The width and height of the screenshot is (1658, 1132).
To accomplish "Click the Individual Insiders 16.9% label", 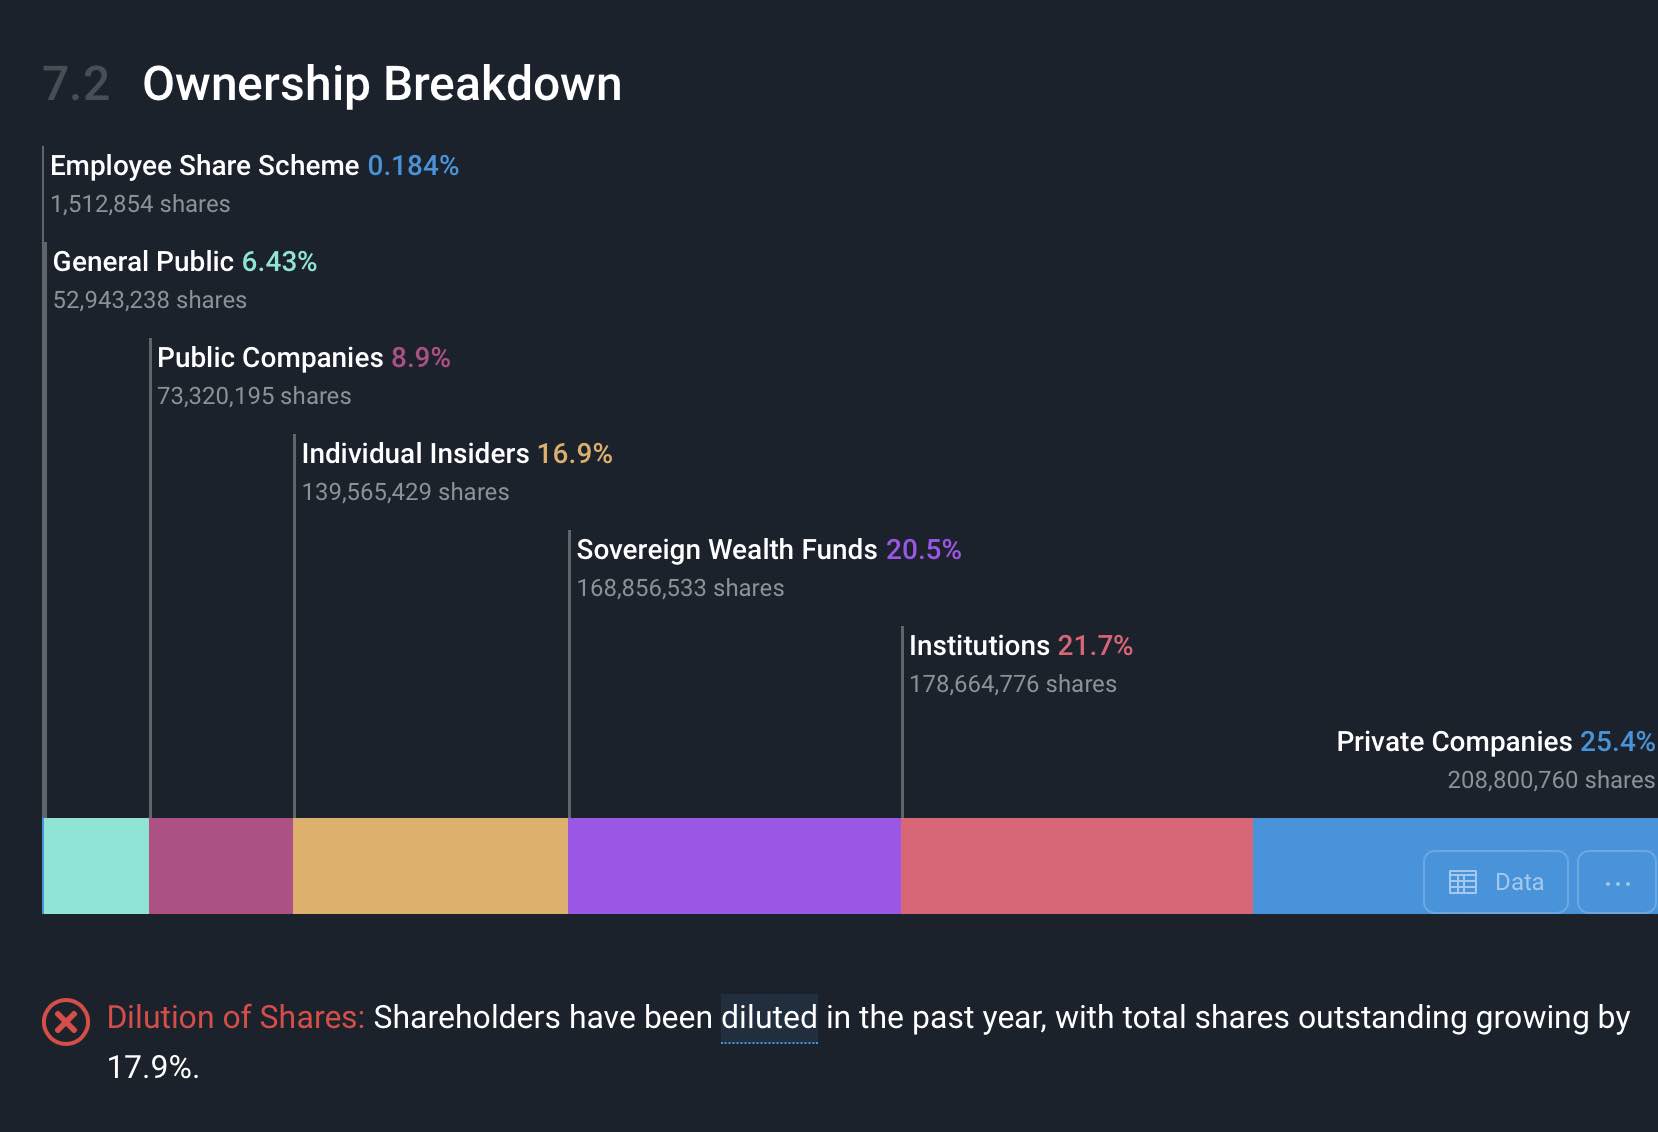I will pos(457,454).
